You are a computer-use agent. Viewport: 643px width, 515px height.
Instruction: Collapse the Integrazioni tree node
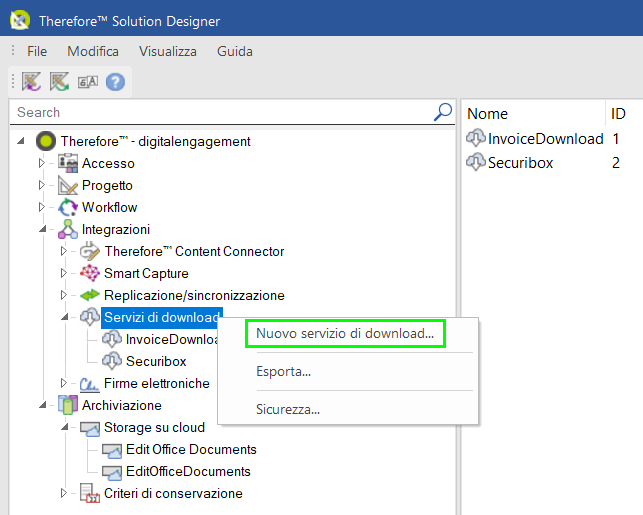coord(42,229)
